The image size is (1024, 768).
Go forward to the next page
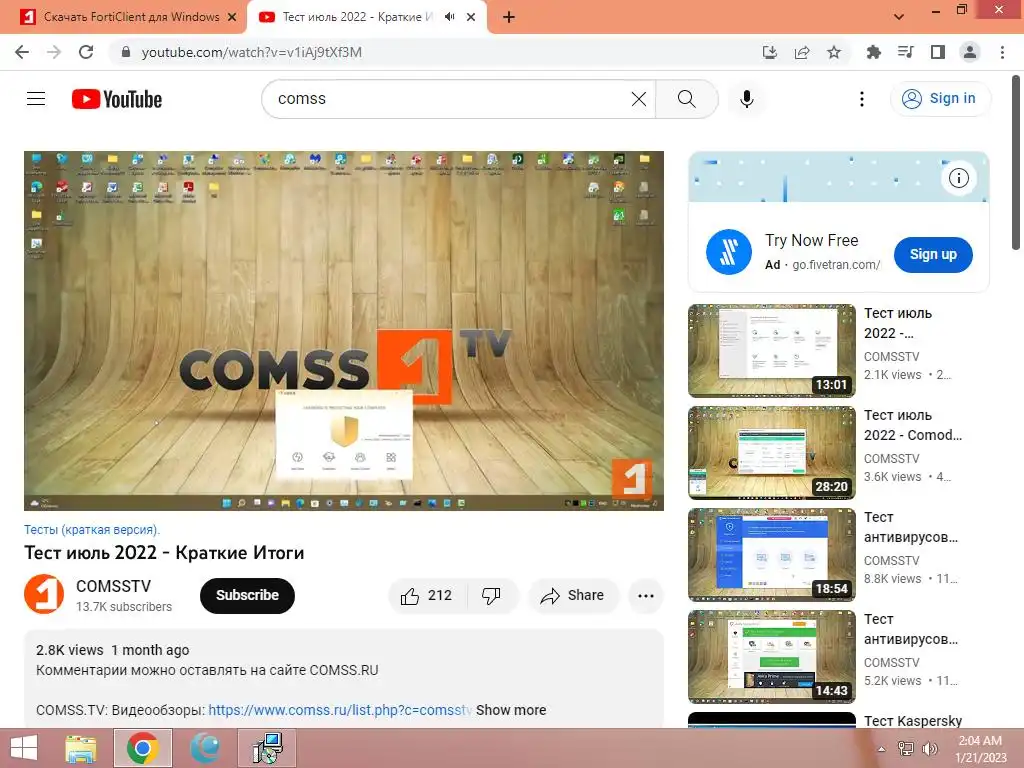(54, 52)
